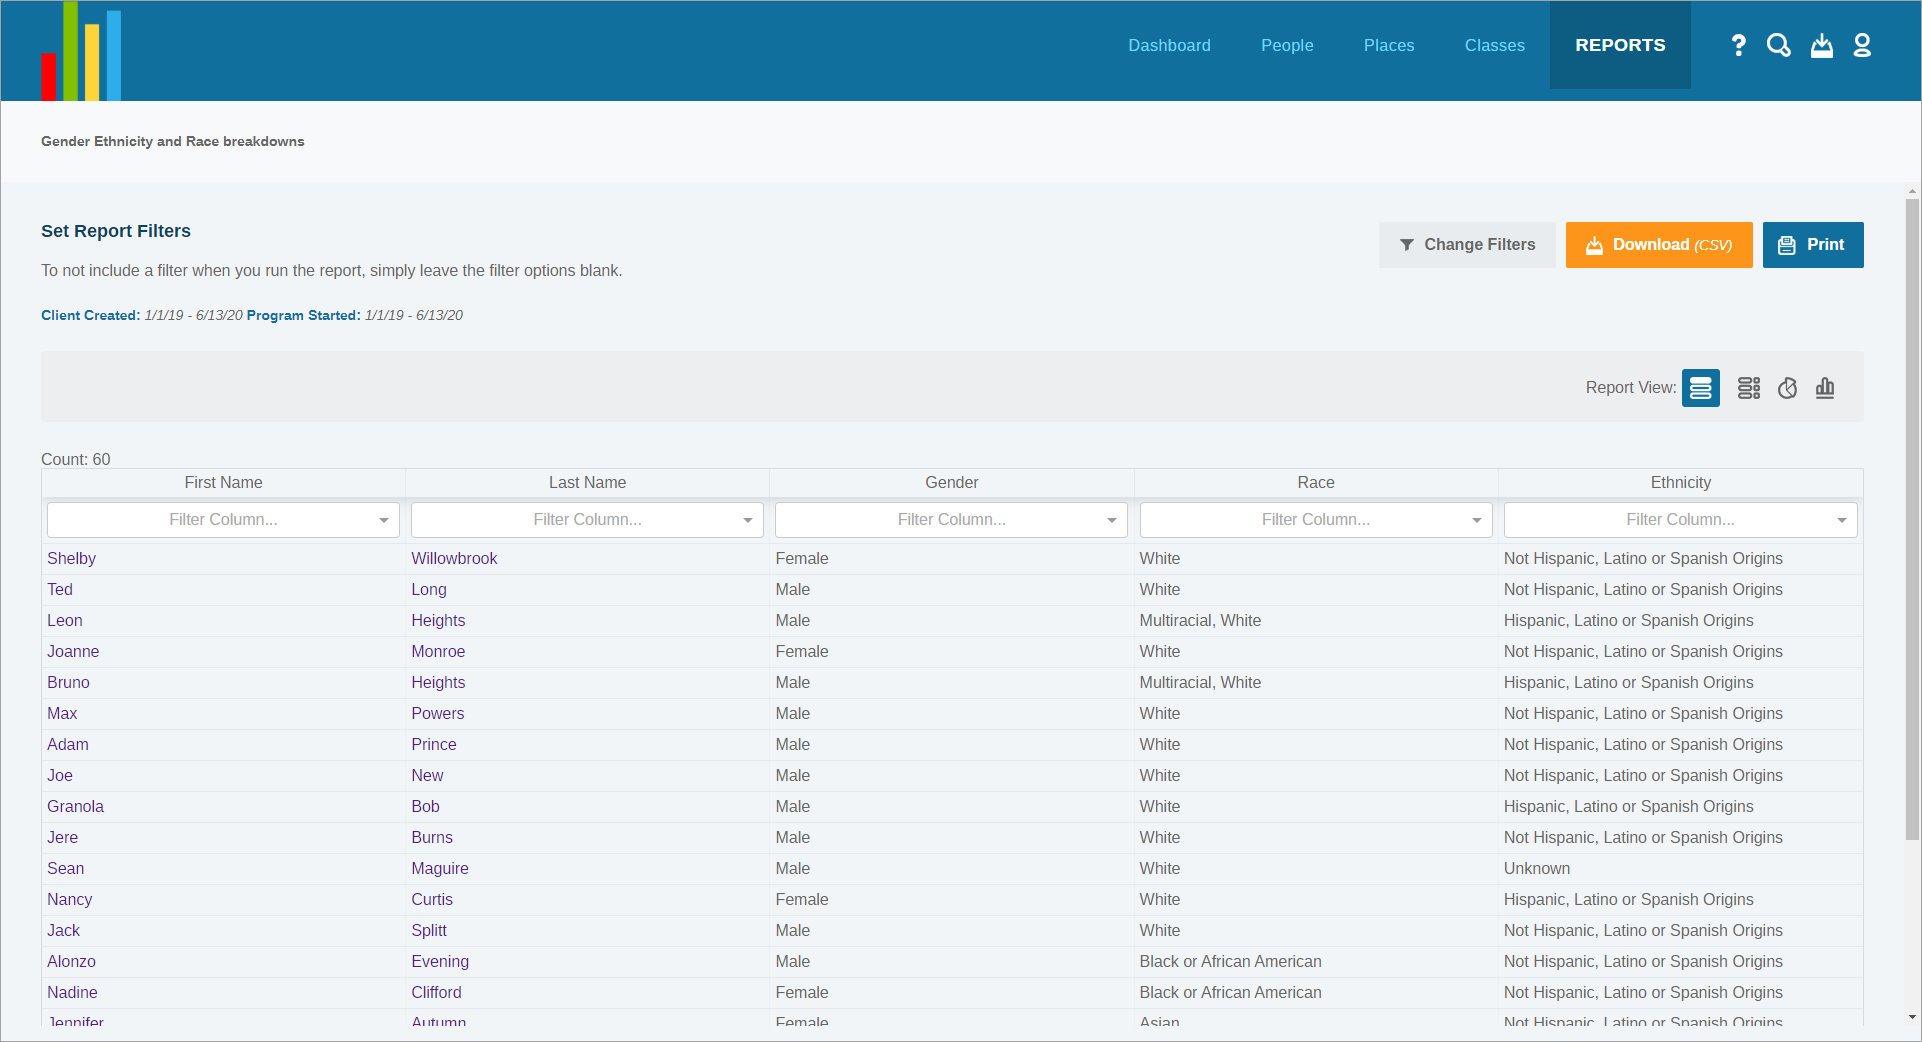Open the Dashboard menu item
The height and width of the screenshot is (1042, 1922).
1169,45
